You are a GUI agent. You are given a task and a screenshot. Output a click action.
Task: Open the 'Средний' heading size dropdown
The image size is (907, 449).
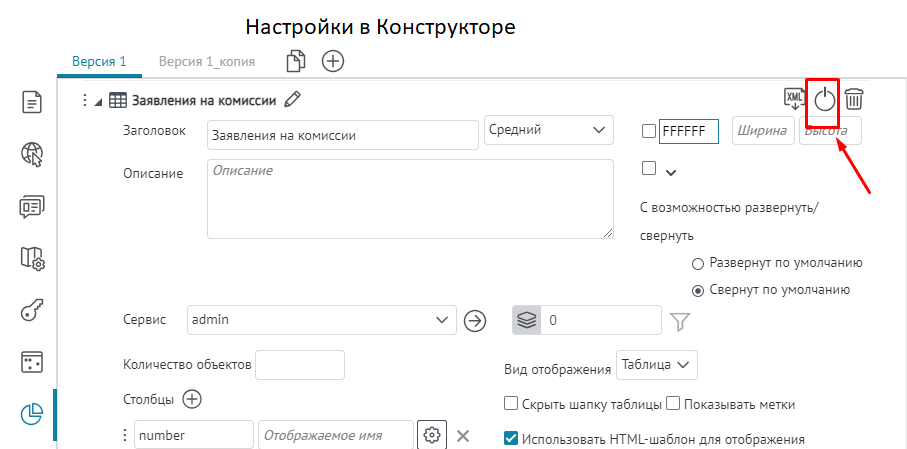point(548,130)
